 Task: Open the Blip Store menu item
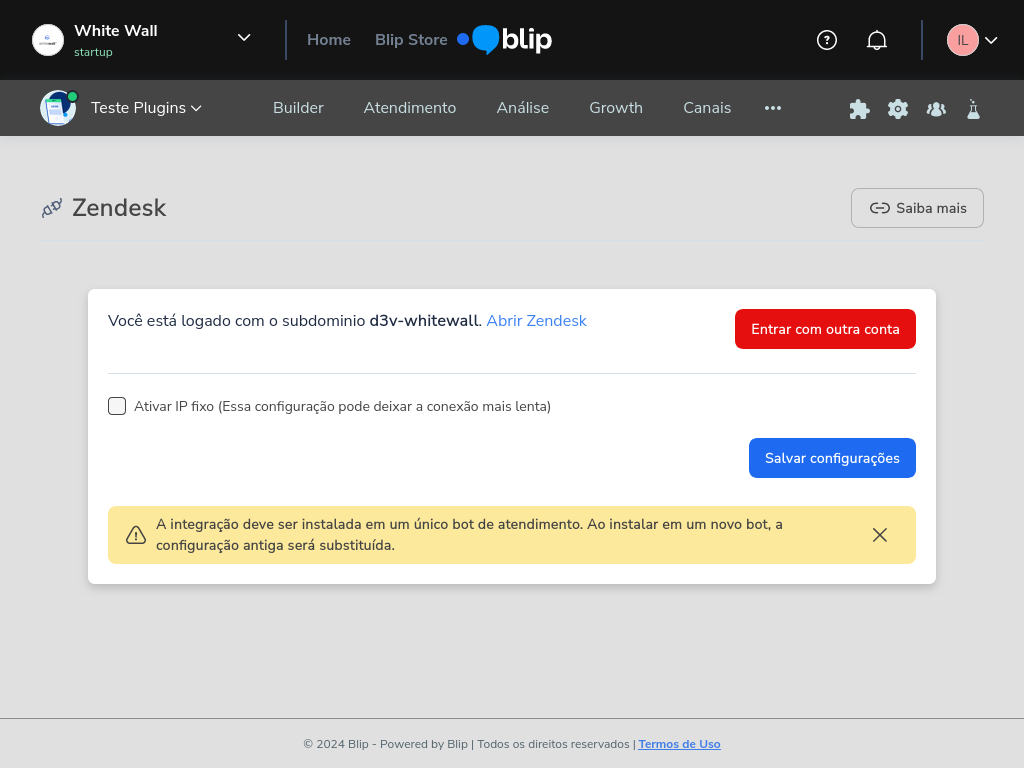[411, 40]
